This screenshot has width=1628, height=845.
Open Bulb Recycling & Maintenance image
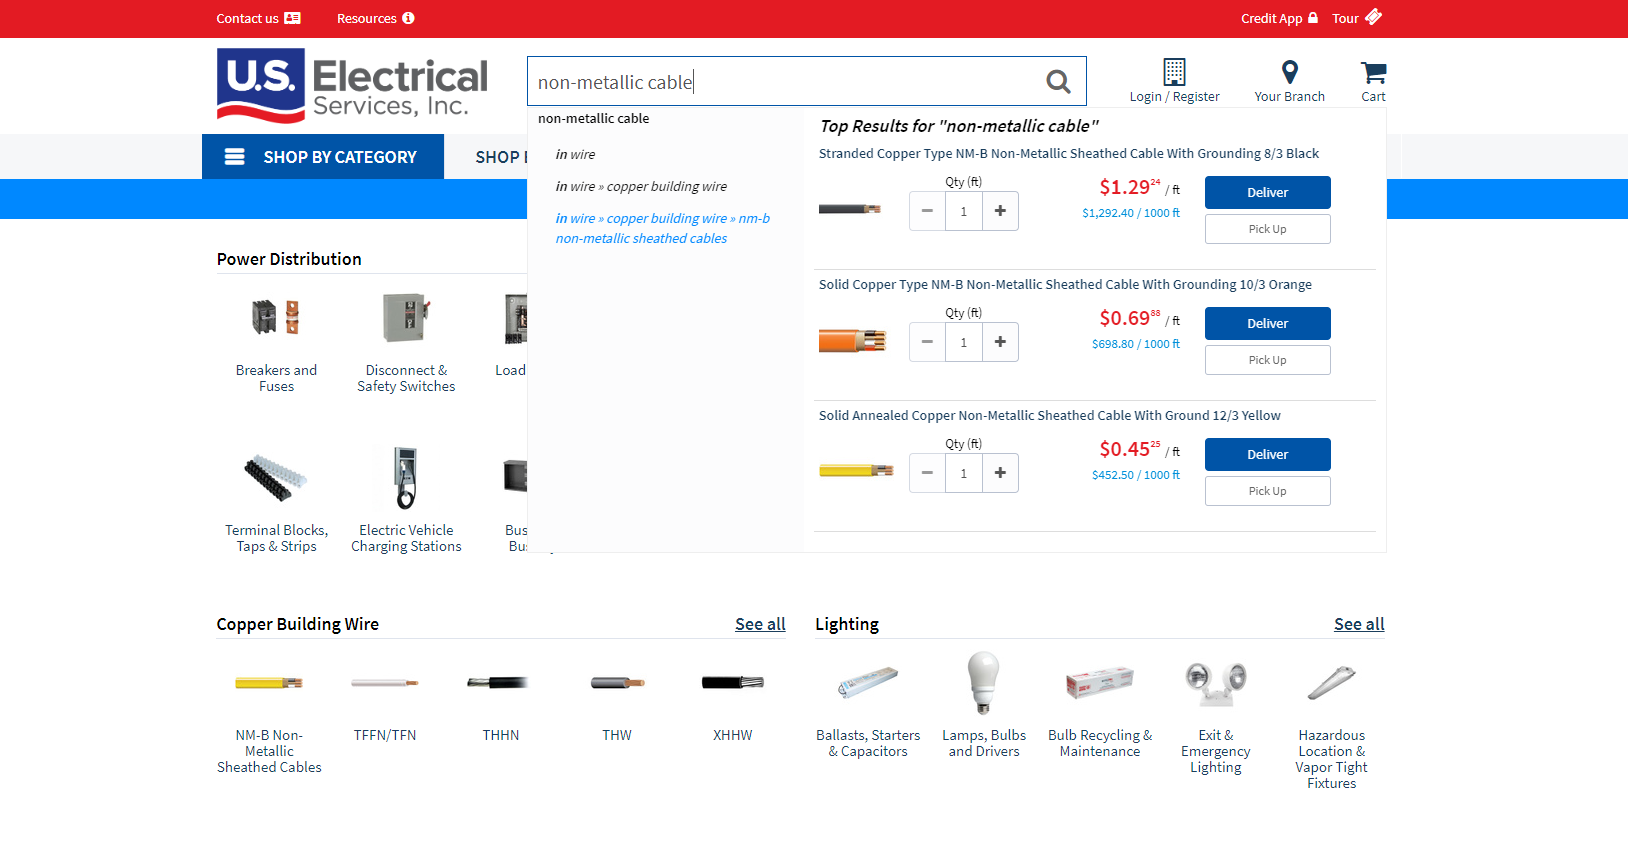pos(1100,683)
